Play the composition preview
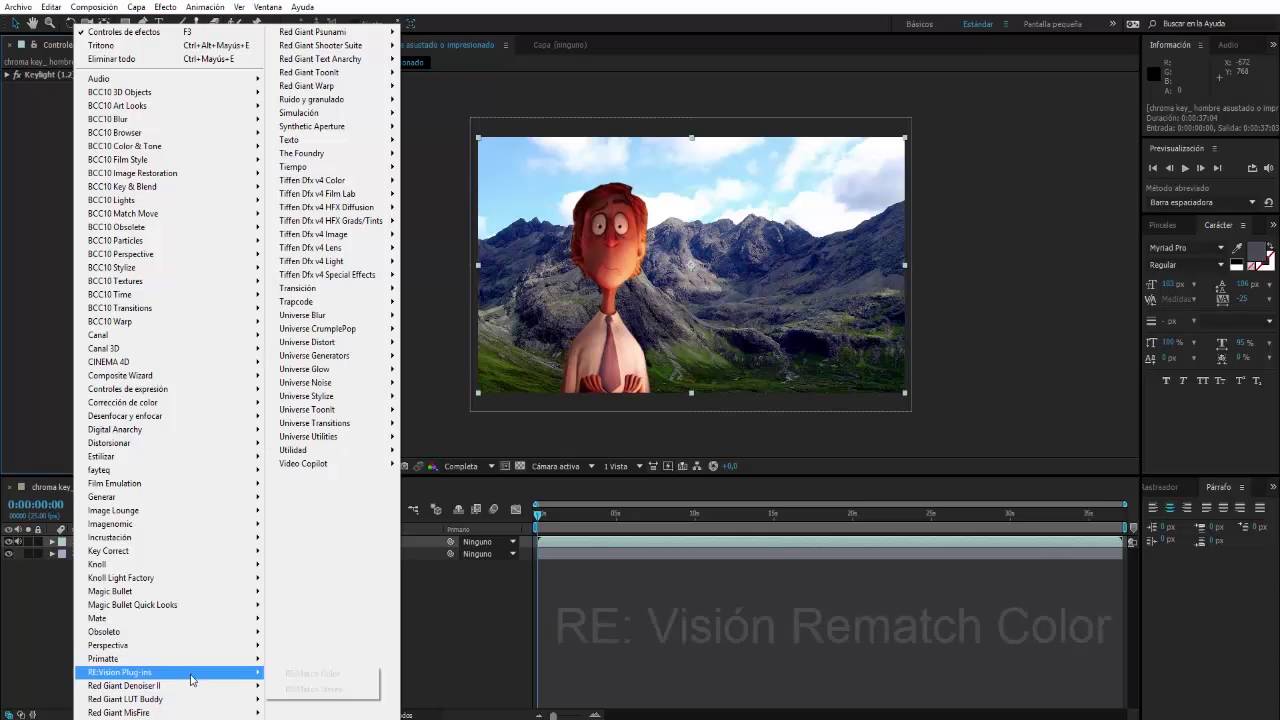Image resolution: width=1280 pixels, height=720 pixels. [x=1185, y=168]
